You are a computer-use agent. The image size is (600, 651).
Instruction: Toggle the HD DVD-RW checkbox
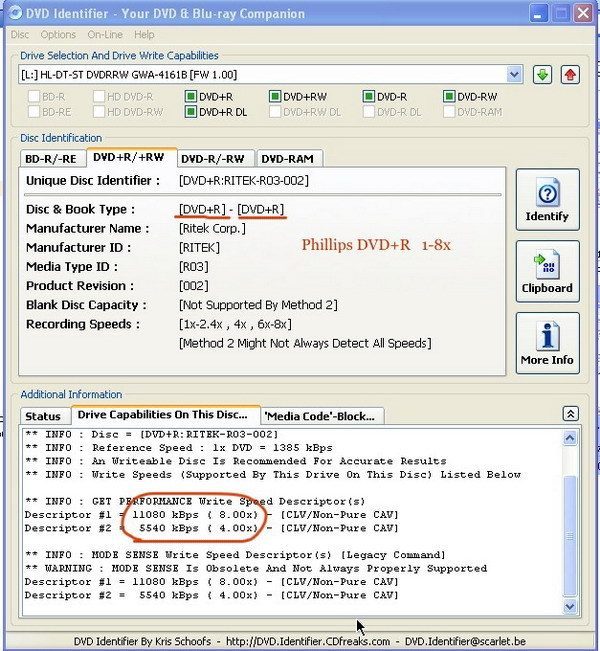click(x=99, y=112)
